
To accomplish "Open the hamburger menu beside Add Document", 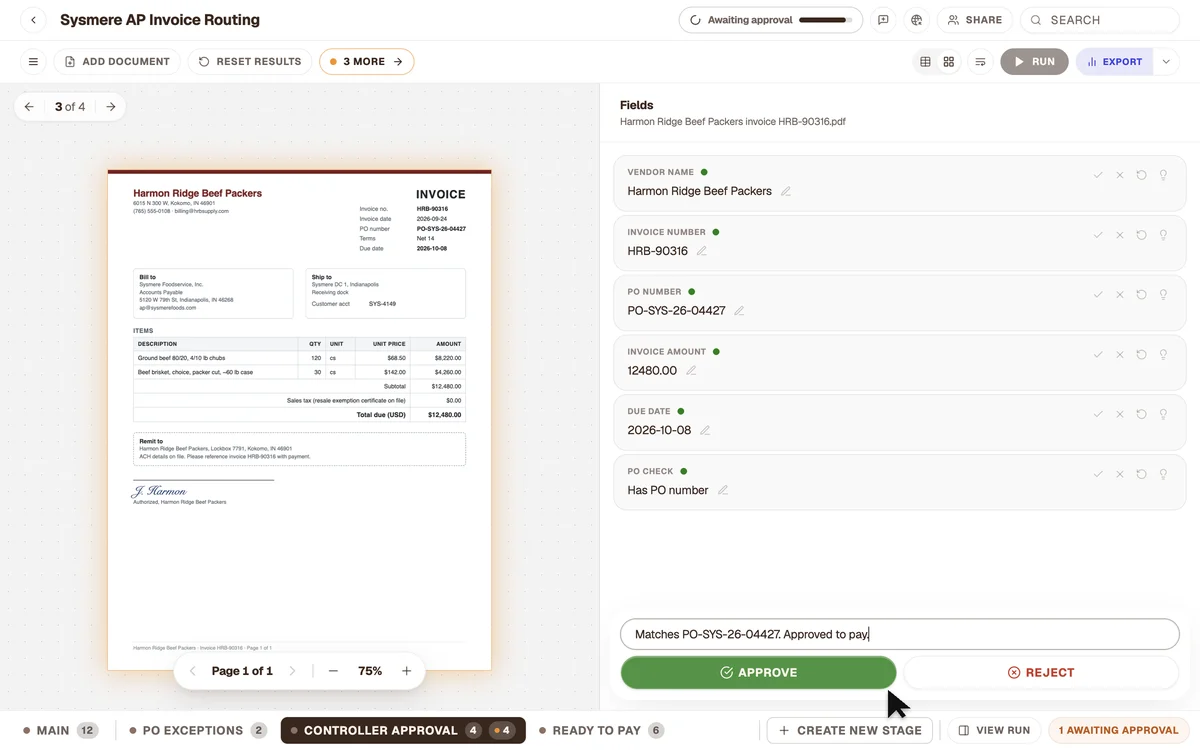I will pyautogui.click(x=33, y=62).
